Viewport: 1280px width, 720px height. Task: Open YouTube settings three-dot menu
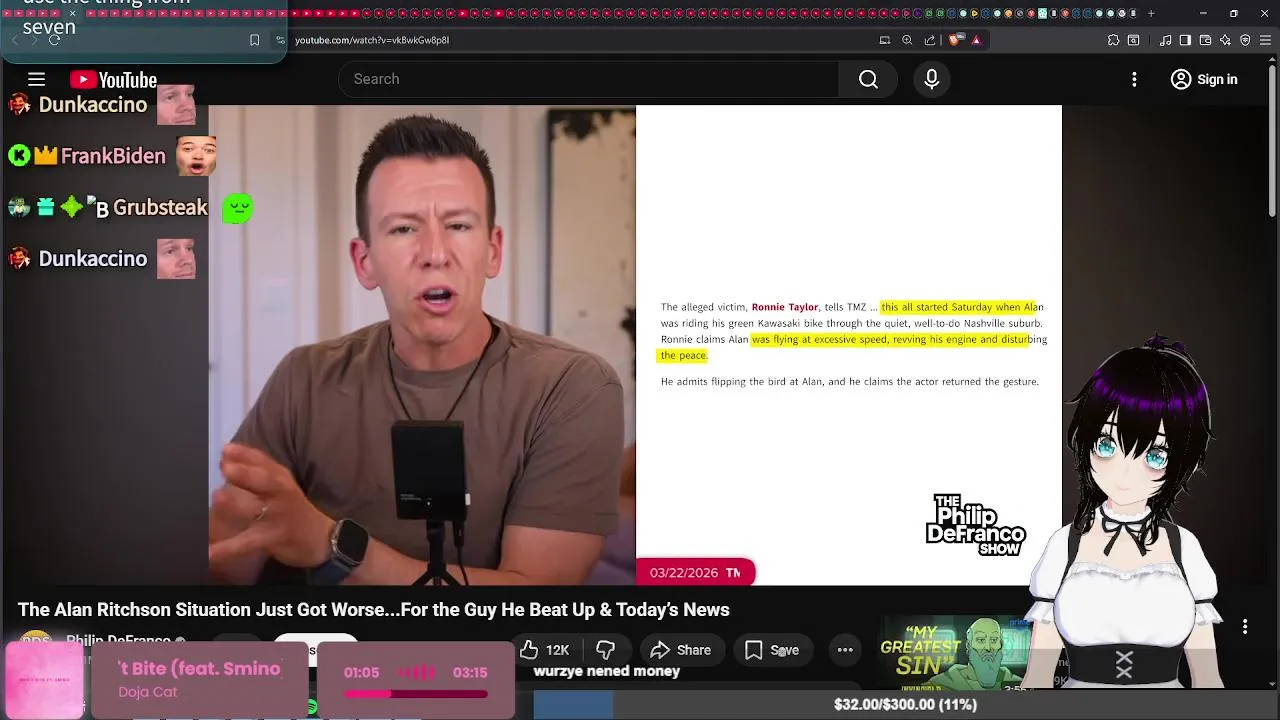pos(1134,79)
